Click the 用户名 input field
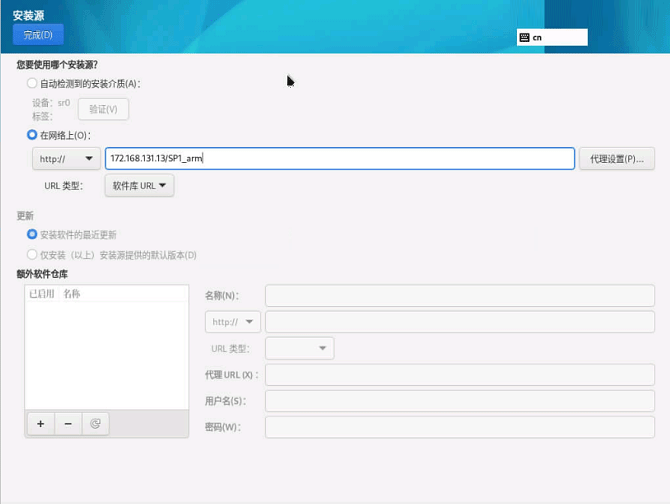670x504 pixels. 459,401
